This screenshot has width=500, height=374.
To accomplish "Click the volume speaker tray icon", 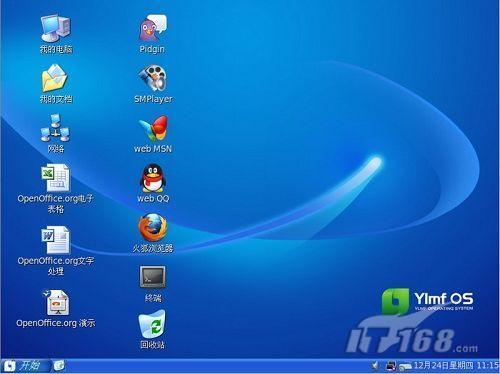I will pyautogui.click(x=376, y=366).
